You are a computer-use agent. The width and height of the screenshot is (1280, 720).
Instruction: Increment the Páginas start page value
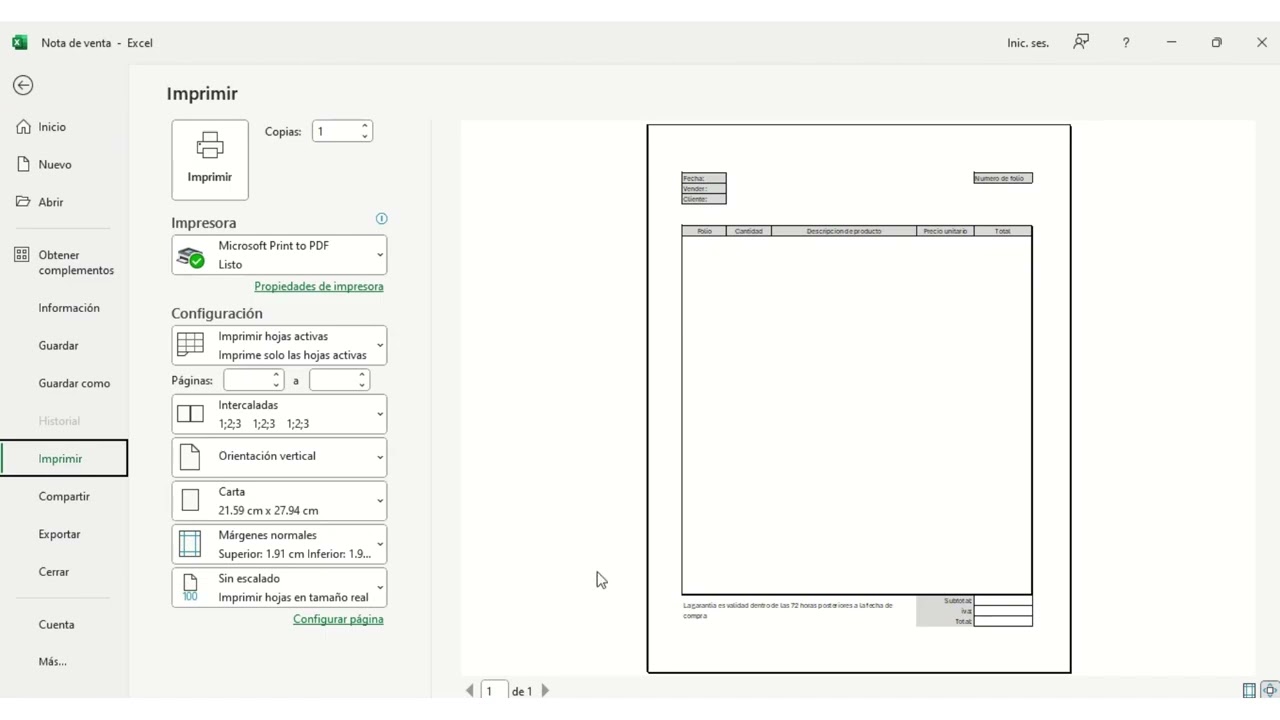click(277, 375)
